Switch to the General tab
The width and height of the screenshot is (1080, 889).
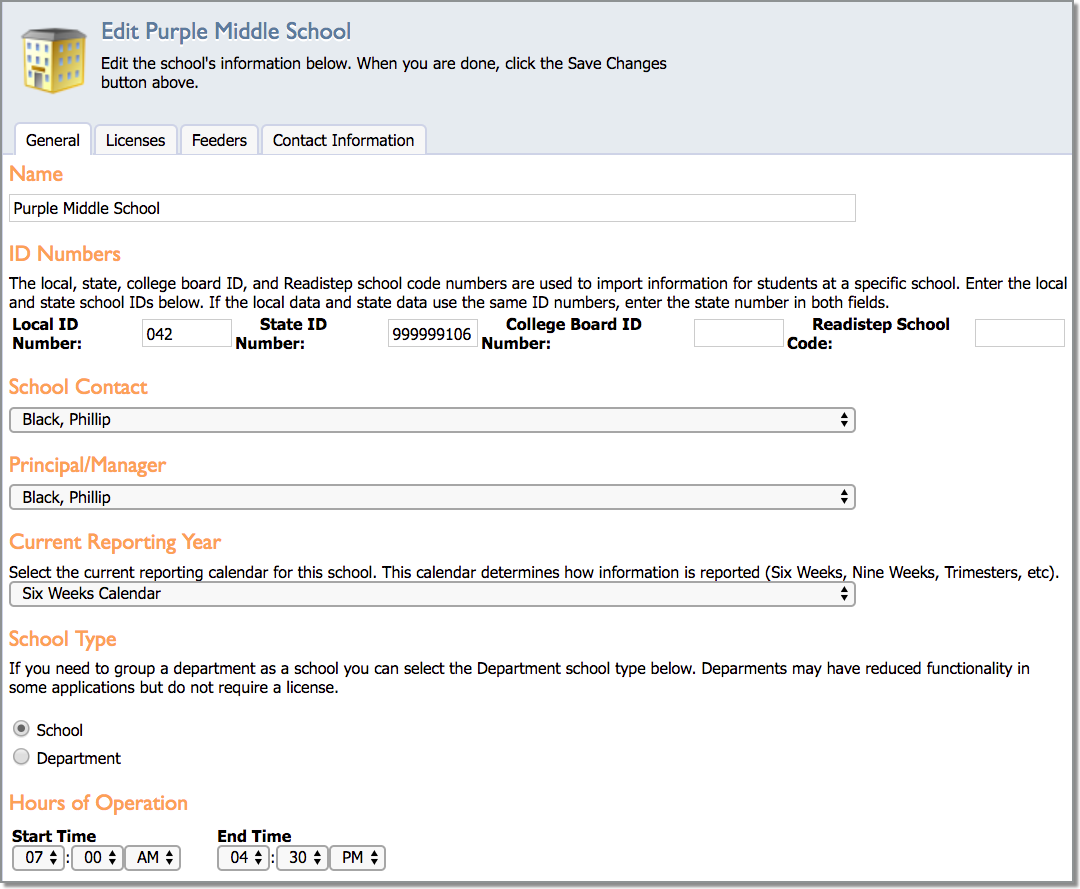point(53,140)
